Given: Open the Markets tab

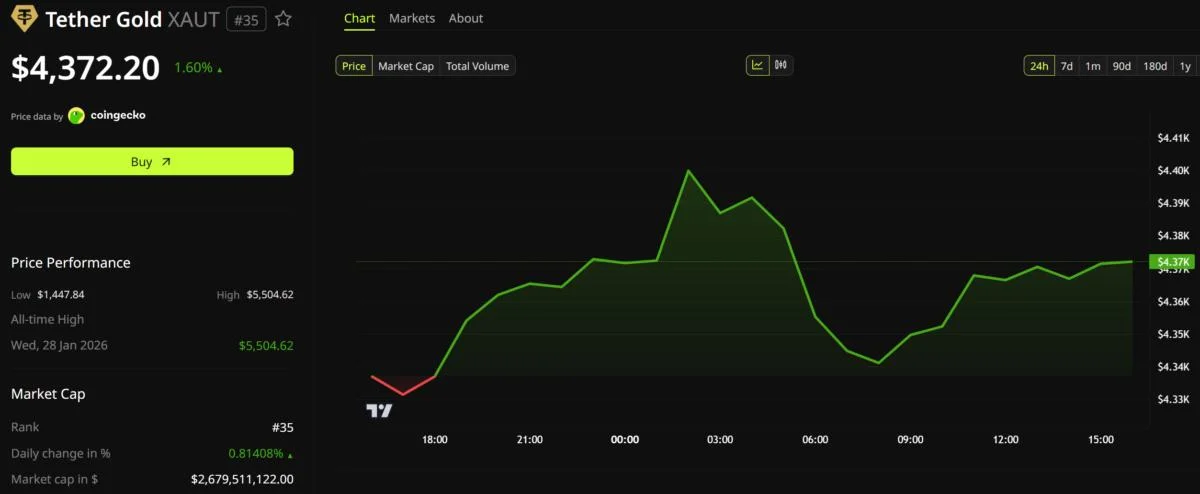Looking at the screenshot, I should [x=412, y=18].
